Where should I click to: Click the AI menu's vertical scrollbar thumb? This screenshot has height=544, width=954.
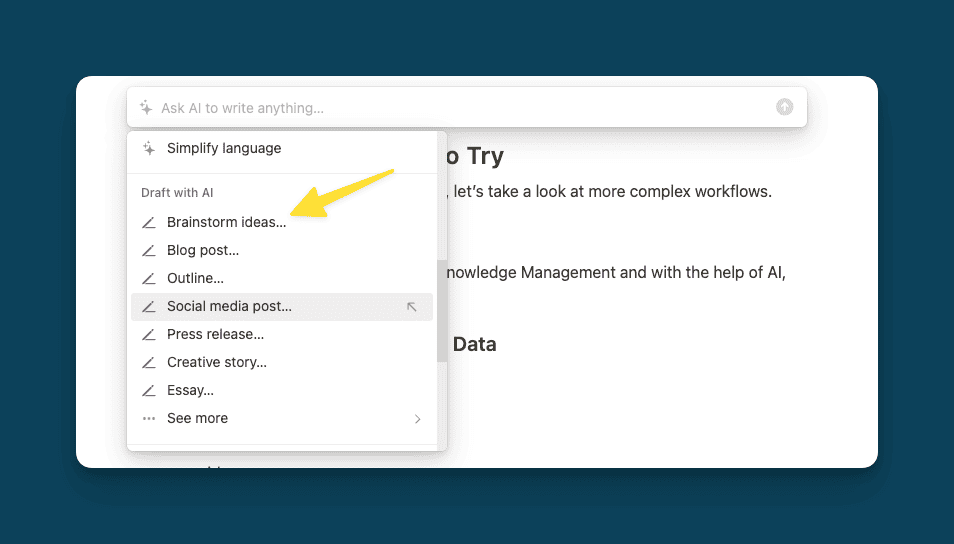click(x=442, y=310)
